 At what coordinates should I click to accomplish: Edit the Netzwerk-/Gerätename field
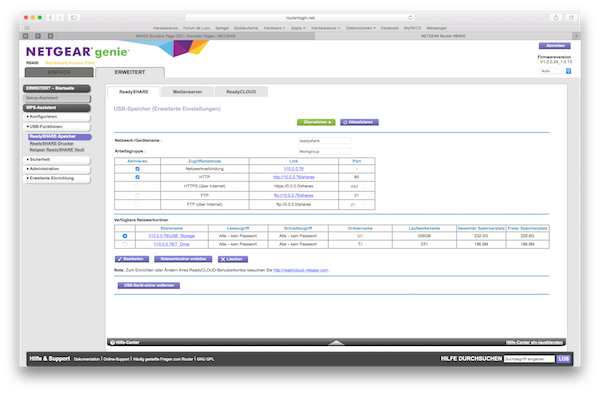click(x=324, y=141)
